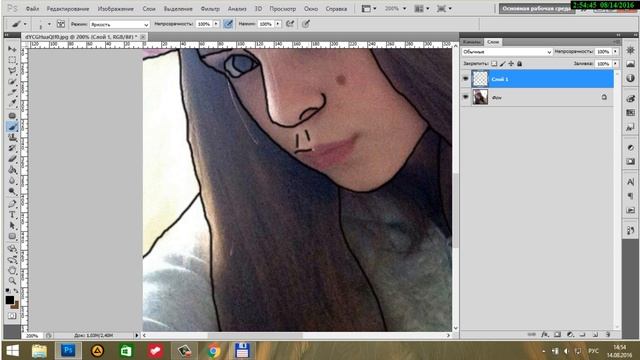
Task: Open the Windows Start button
Action: (13, 351)
